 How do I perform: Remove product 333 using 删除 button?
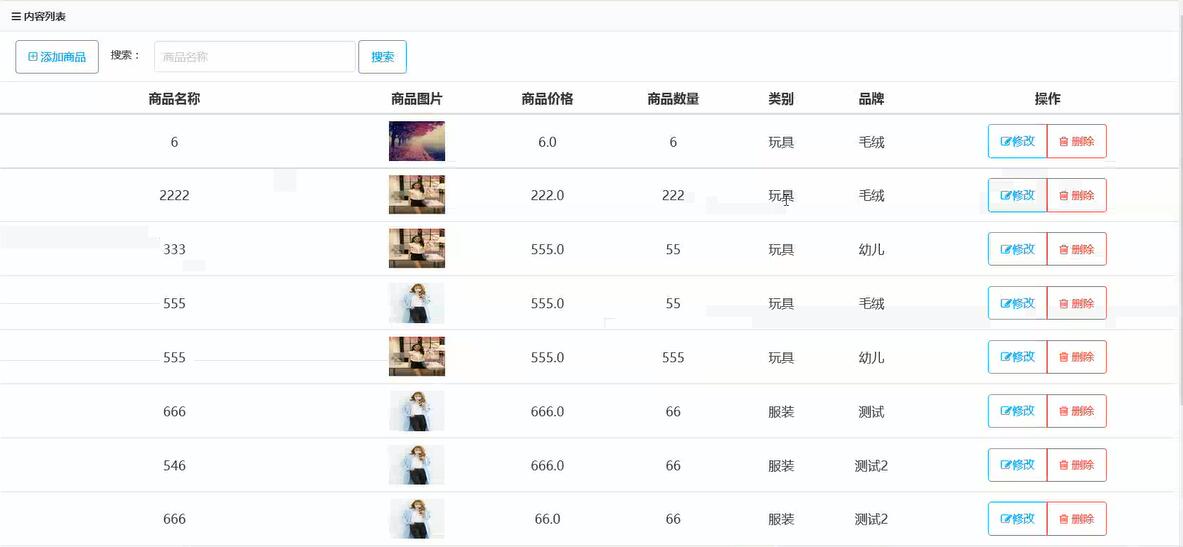coord(1077,249)
